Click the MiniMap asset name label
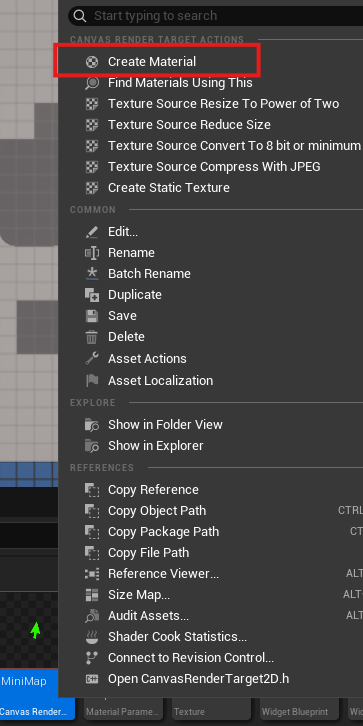The image size is (363, 726). [24, 681]
